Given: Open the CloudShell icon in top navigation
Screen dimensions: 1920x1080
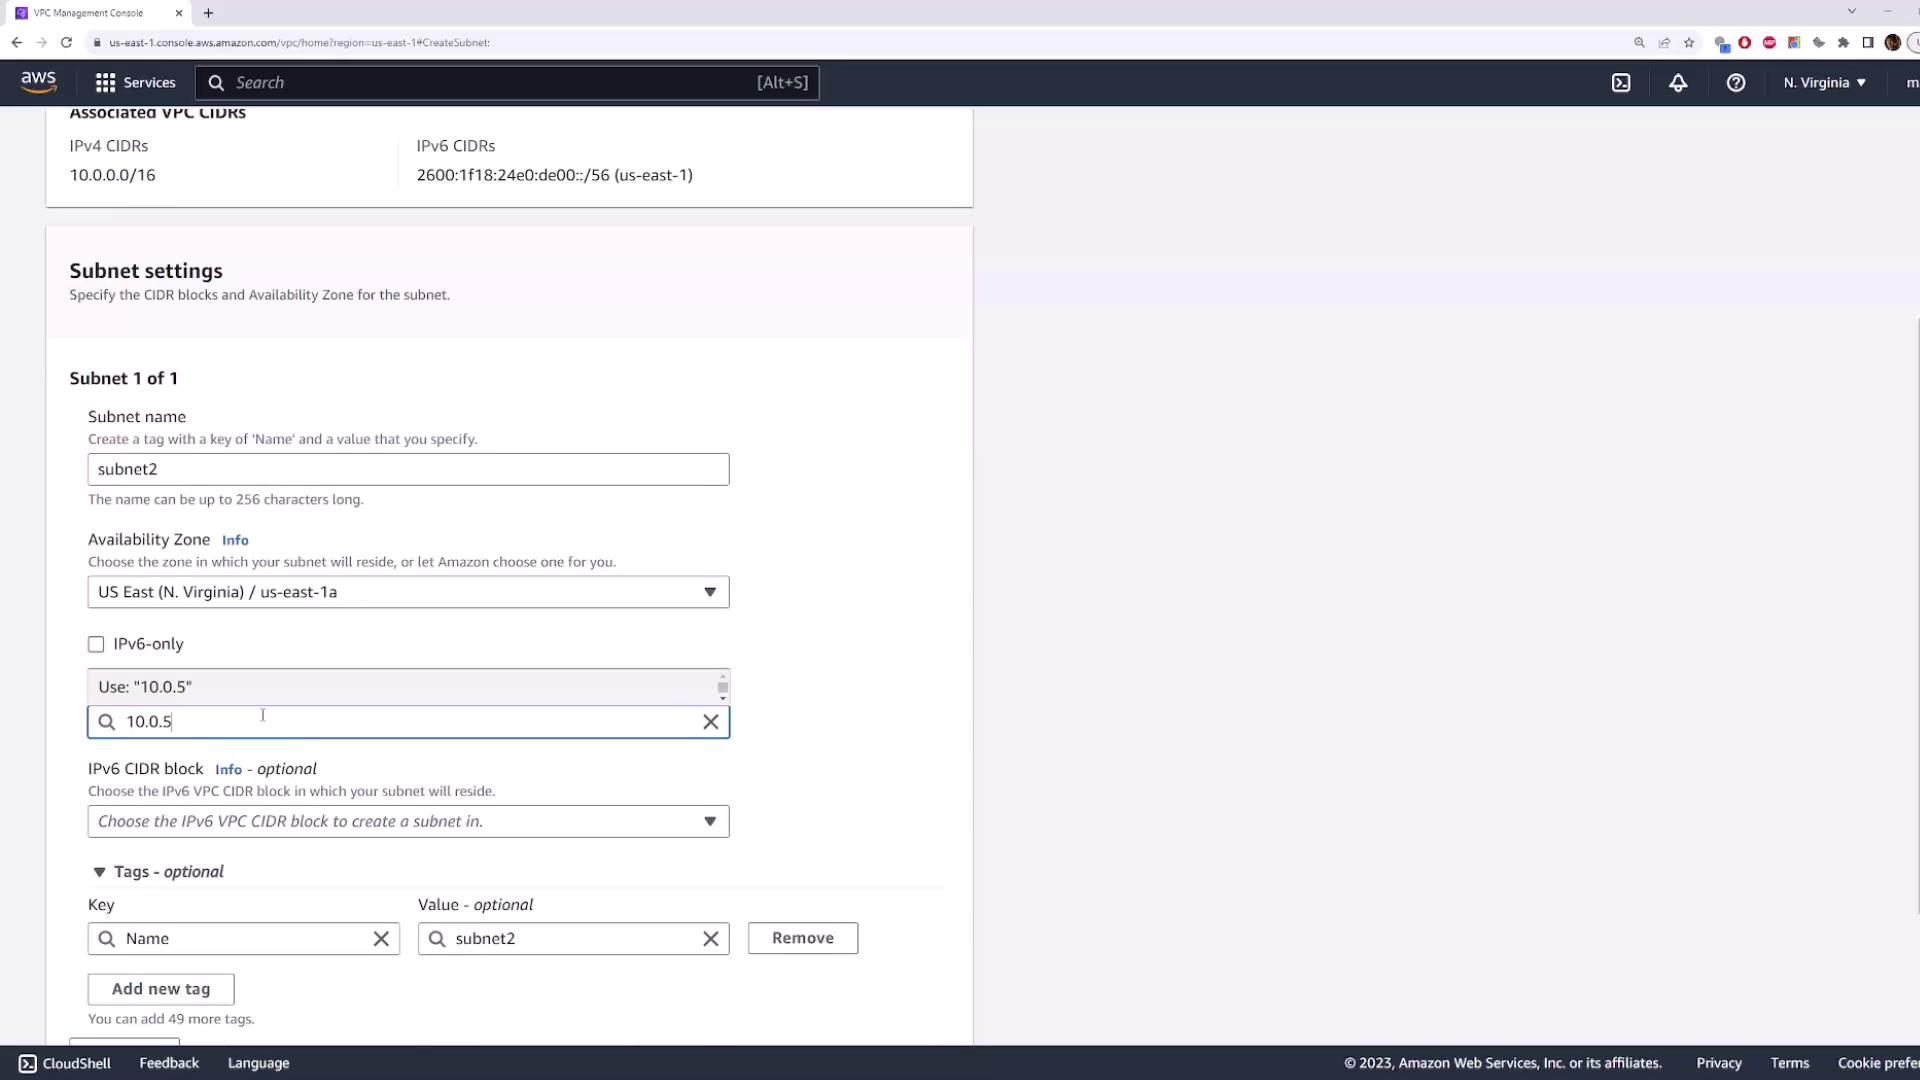Looking at the screenshot, I should (1621, 83).
